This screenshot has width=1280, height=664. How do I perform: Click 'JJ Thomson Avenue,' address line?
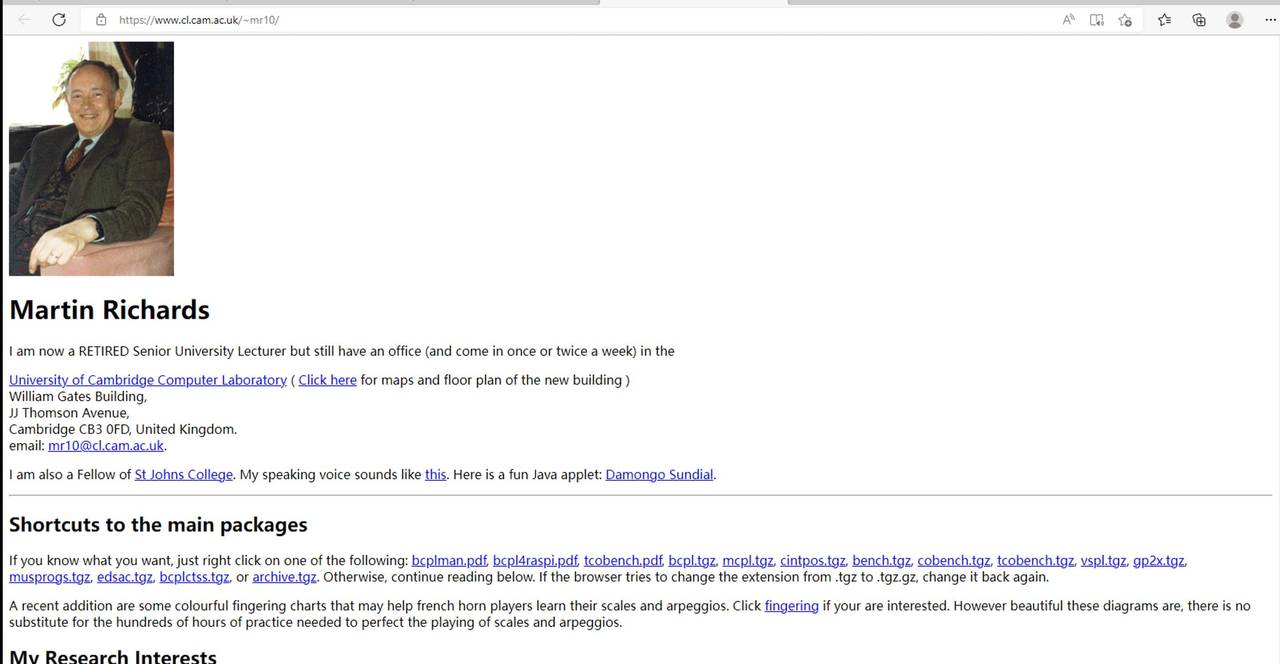point(69,413)
